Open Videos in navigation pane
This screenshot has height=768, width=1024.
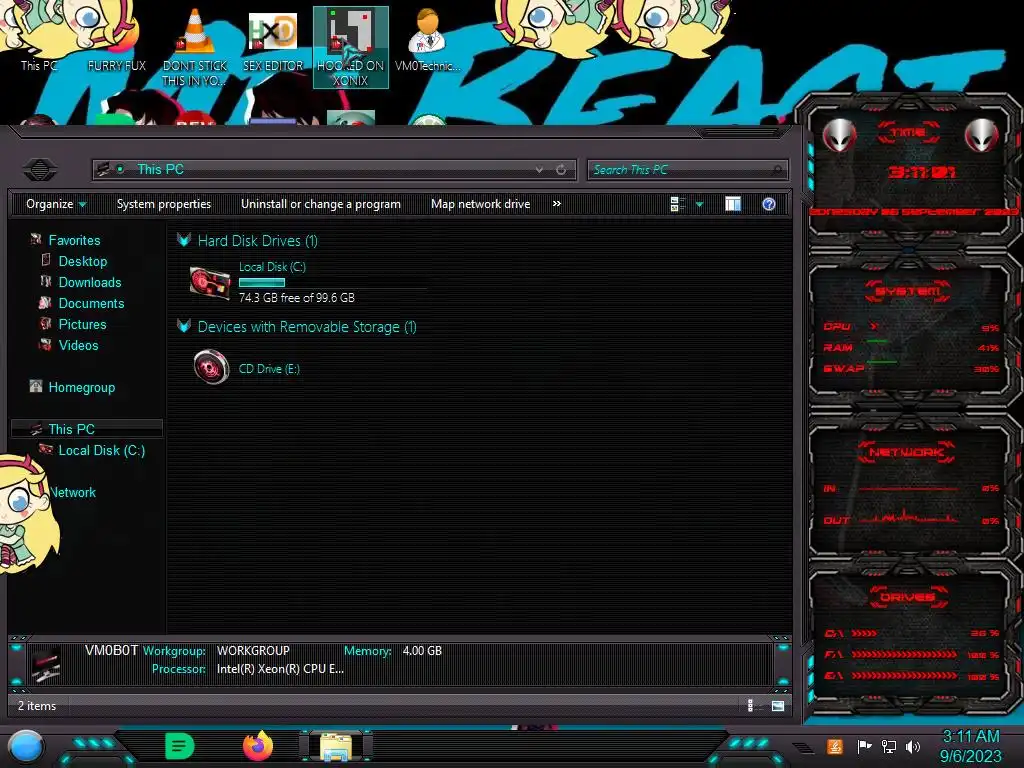pos(78,345)
